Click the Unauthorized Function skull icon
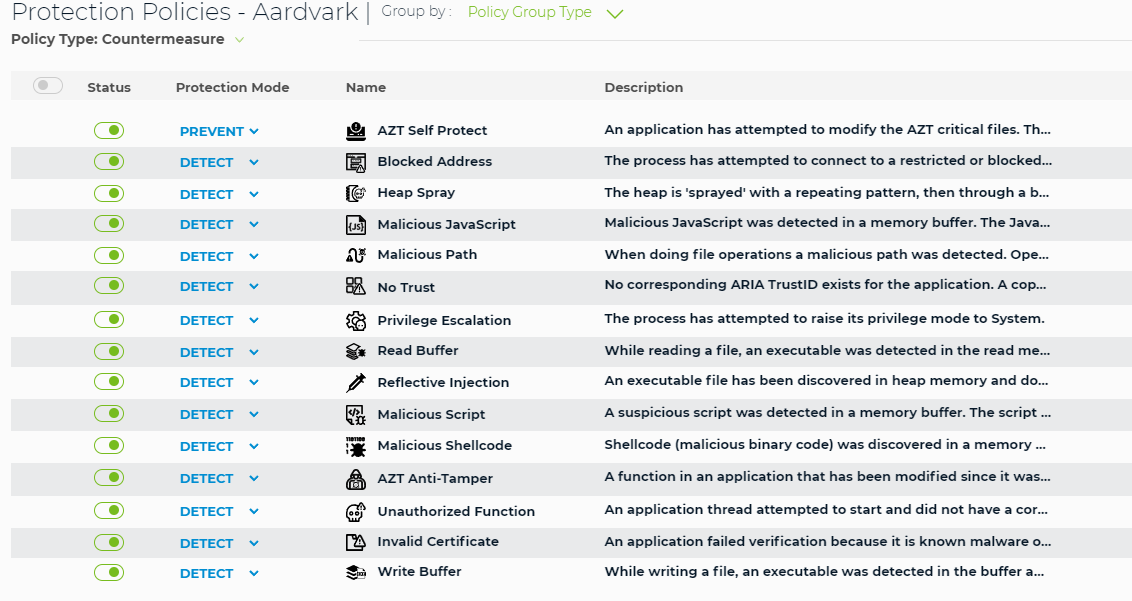This screenshot has height=601, width=1132. pos(356,511)
